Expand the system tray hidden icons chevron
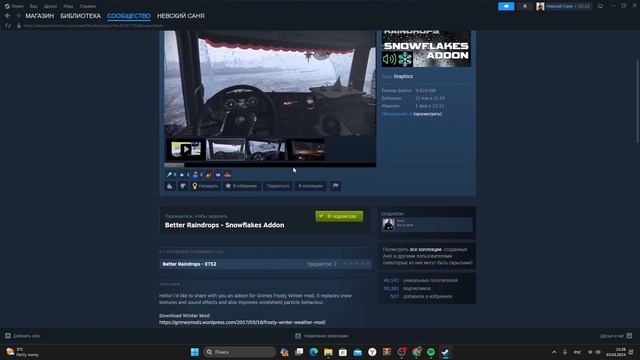 point(554,352)
